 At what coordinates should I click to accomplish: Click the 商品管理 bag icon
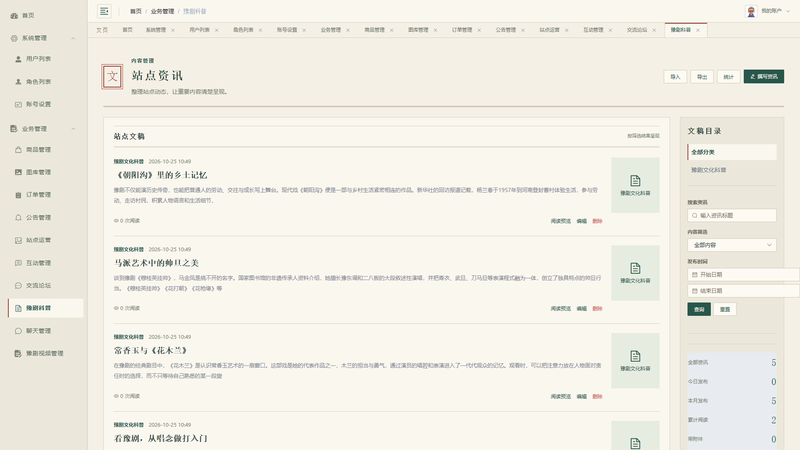pyautogui.click(x=18, y=149)
